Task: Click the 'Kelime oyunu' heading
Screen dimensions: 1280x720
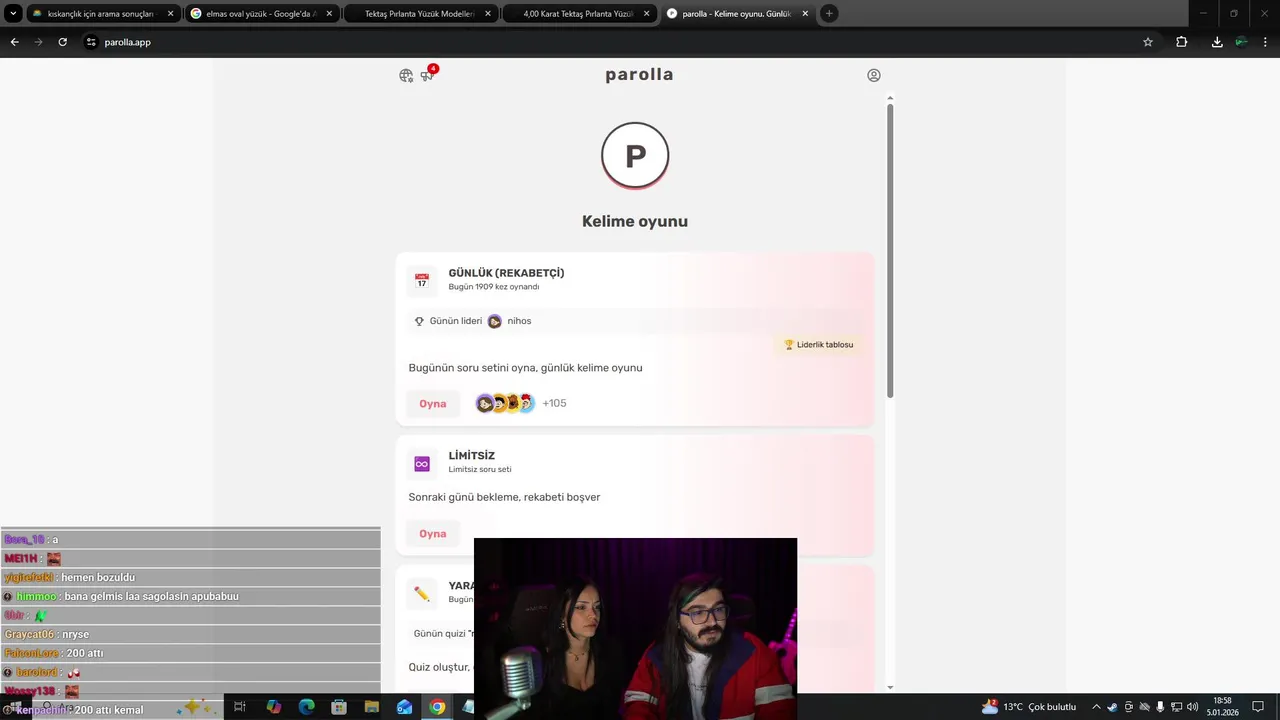Action: tap(635, 221)
